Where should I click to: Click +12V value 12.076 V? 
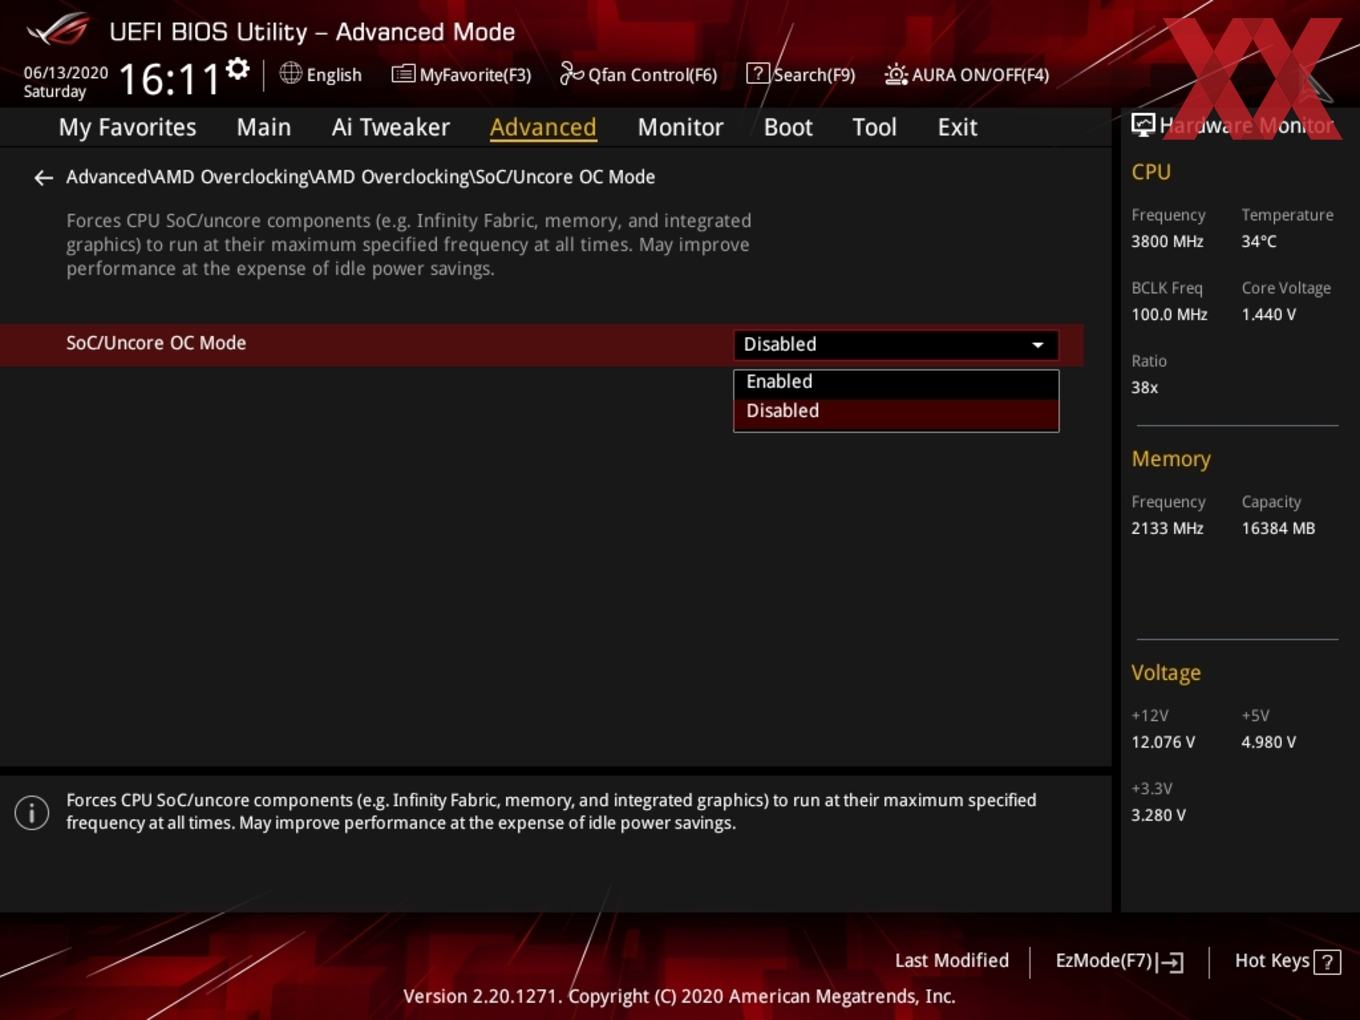point(1163,743)
